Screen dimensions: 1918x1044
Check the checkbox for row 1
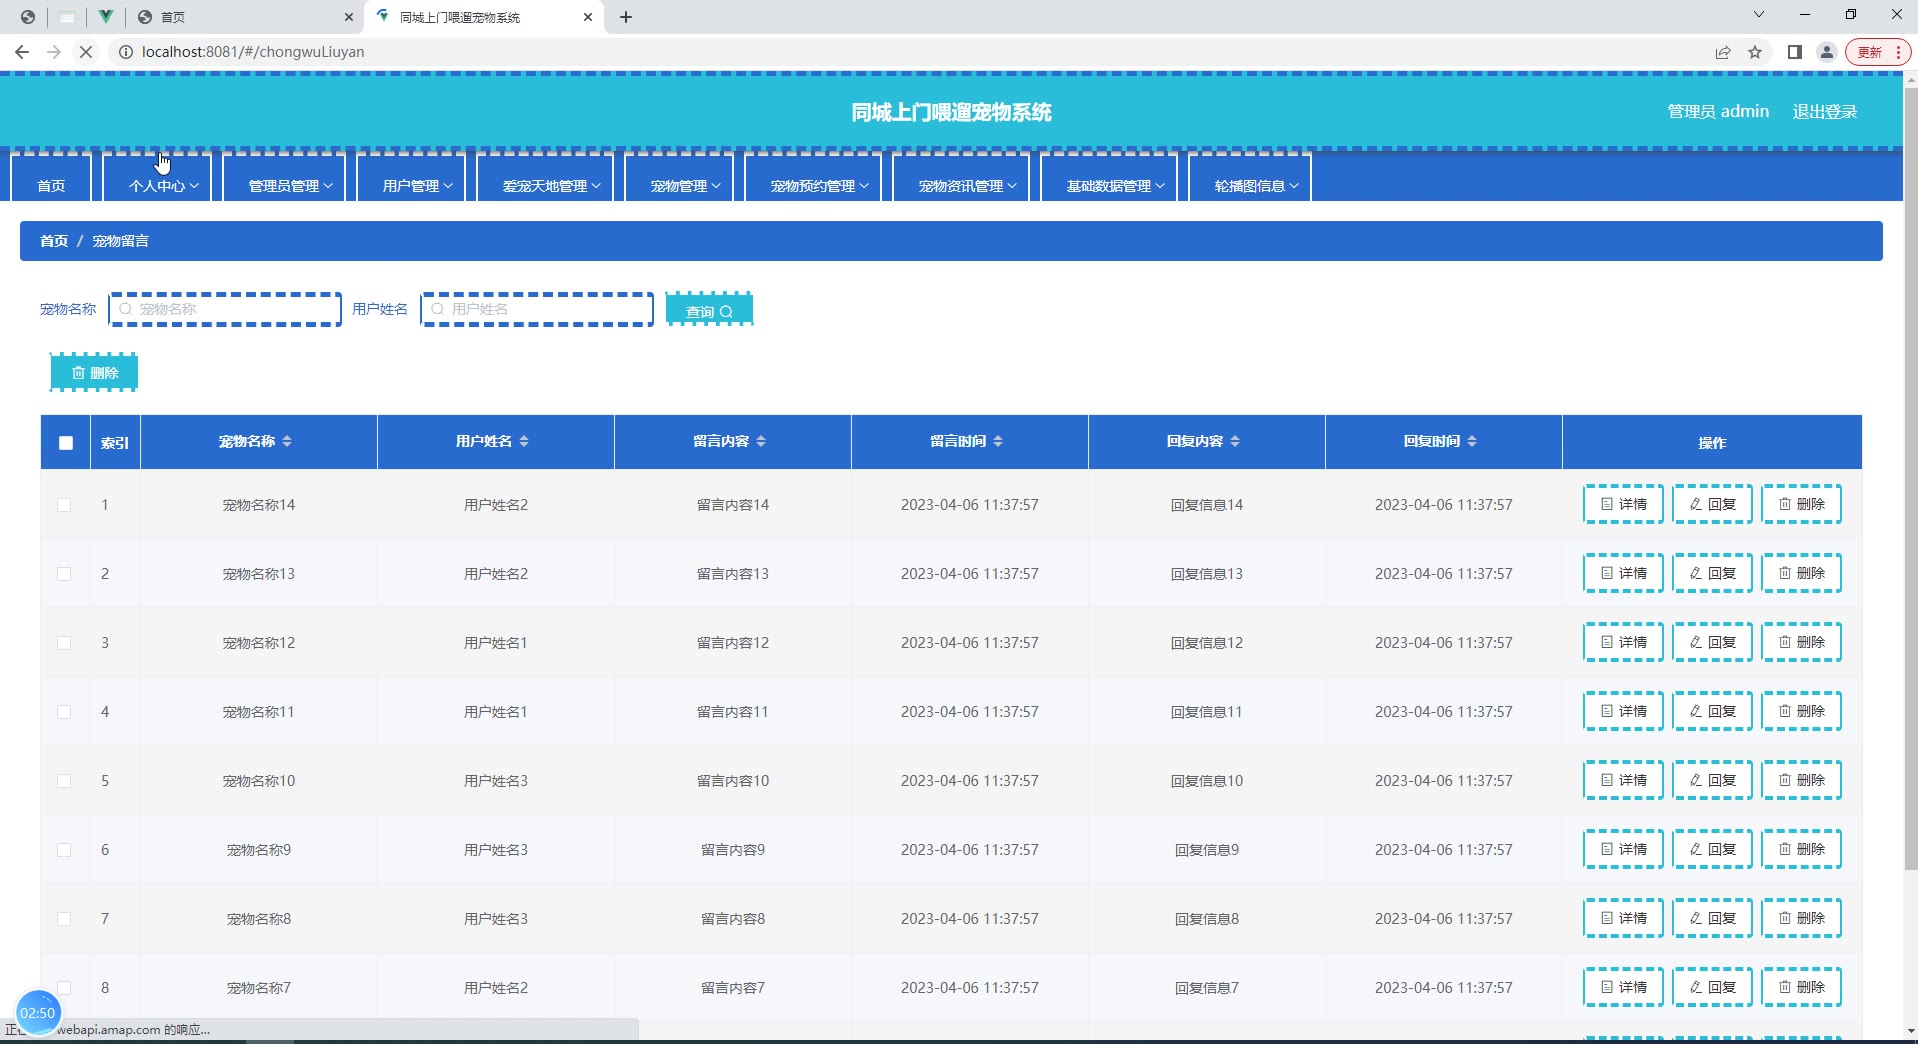pos(64,505)
